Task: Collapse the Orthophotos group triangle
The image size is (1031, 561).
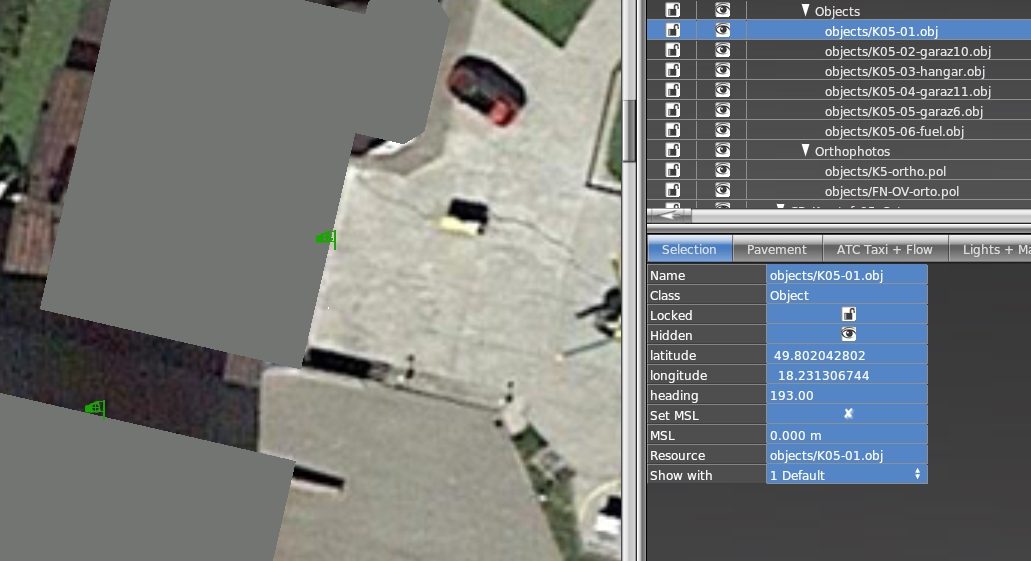Action: [805, 151]
